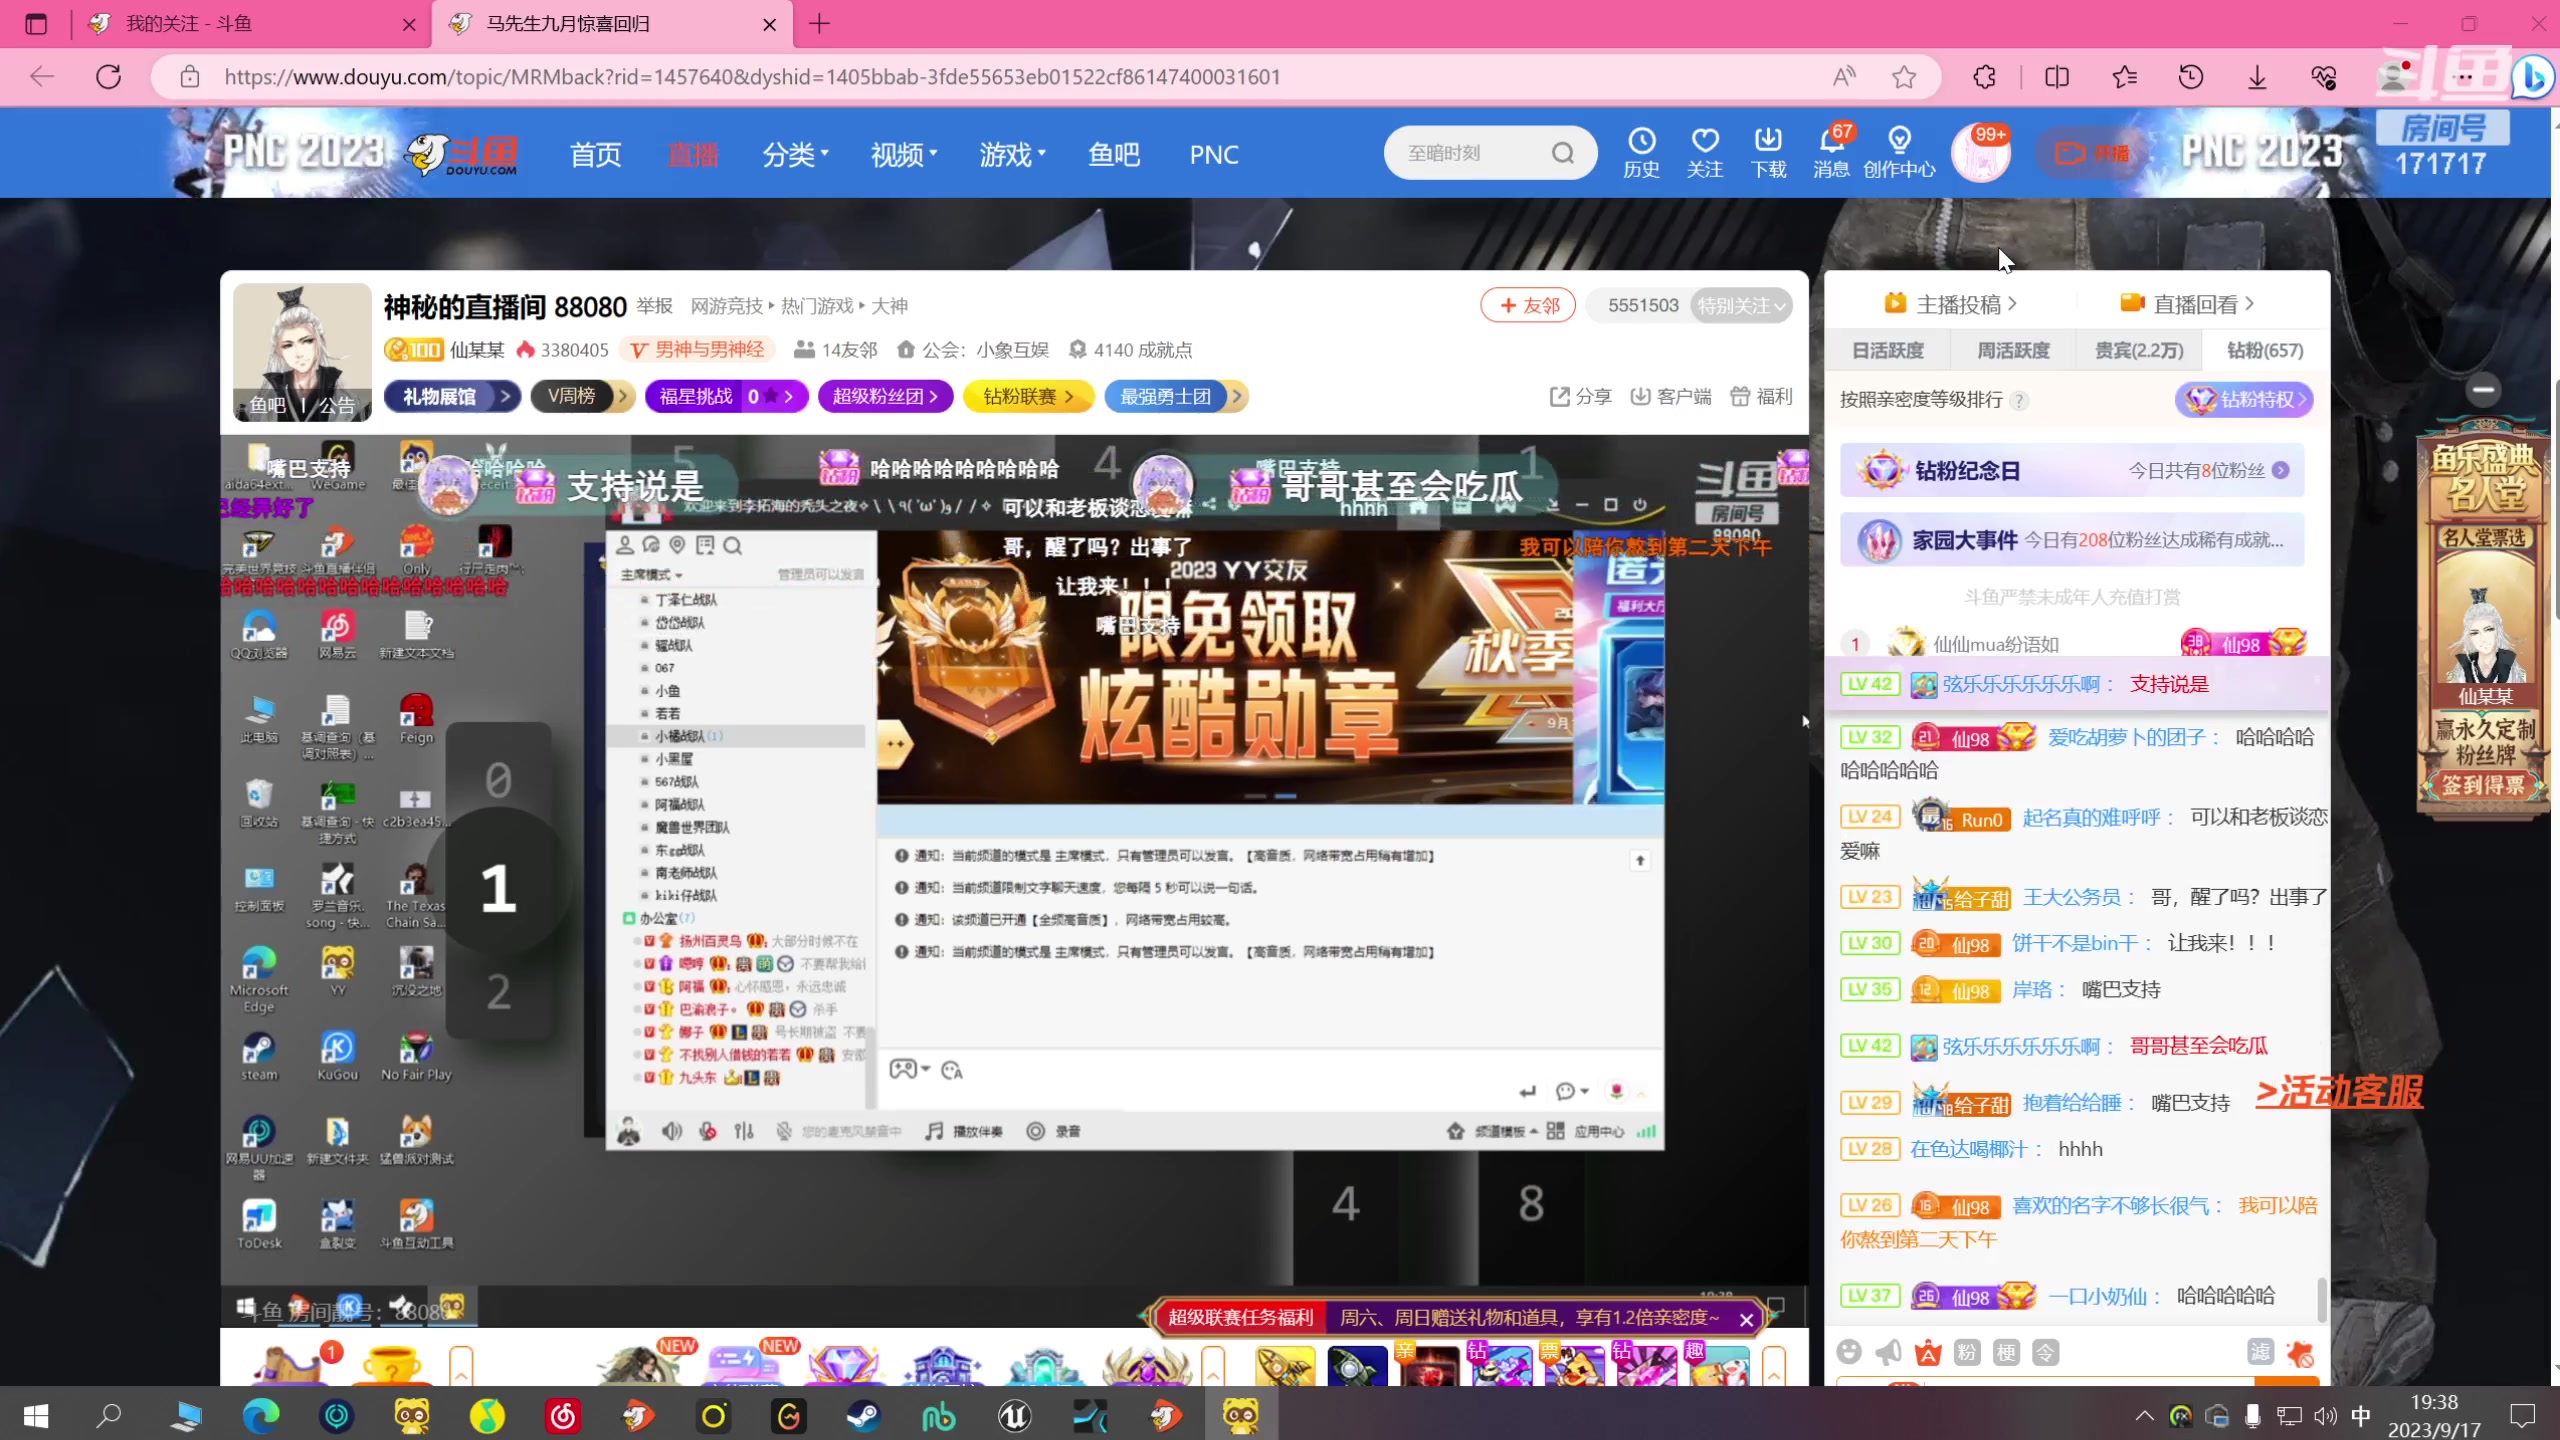The height and width of the screenshot is (1440, 2560).
Task: Open the 家园大事件 card
Action: (x=2072, y=541)
